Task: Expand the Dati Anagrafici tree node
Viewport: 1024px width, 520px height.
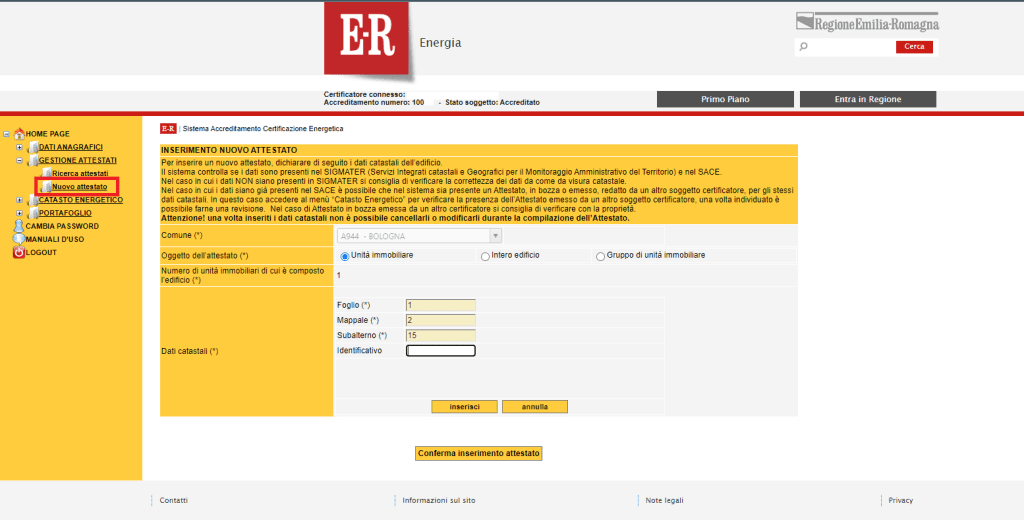Action: pyautogui.click(x=20, y=147)
